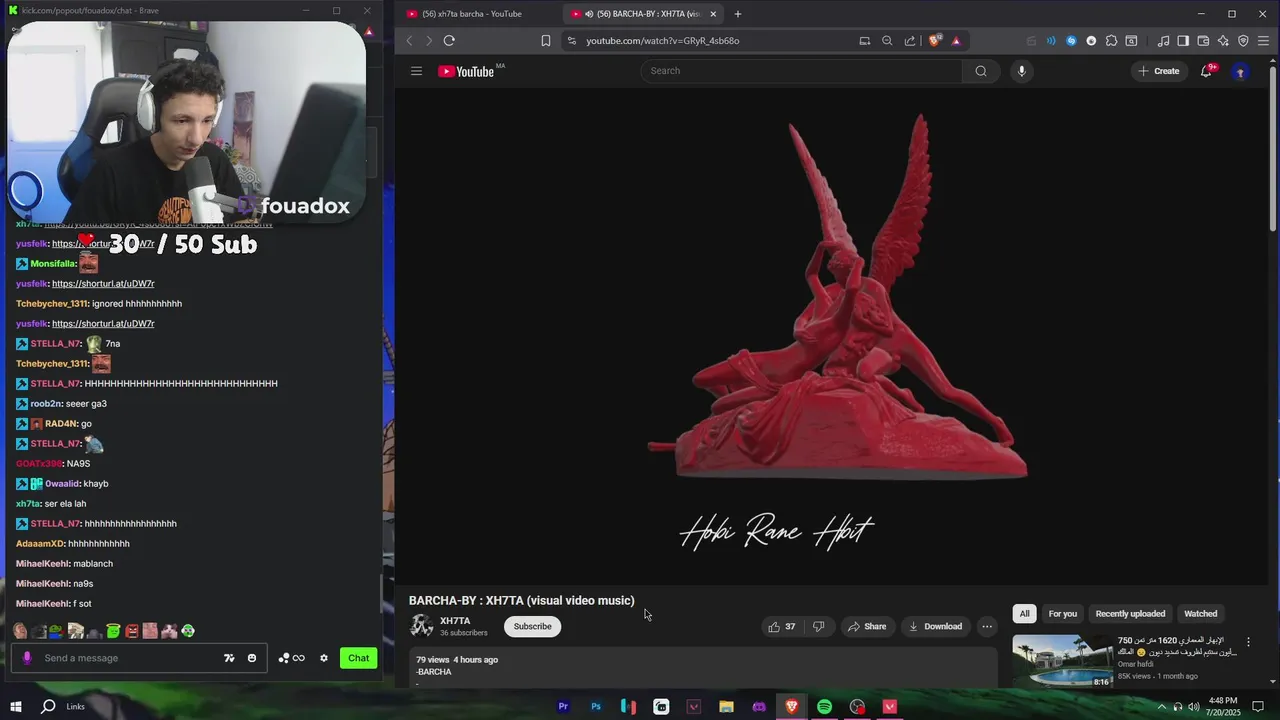Viewport: 1280px width, 720px height.
Task: Like the BARCHA-BY video
Action: tap(782, 627)
